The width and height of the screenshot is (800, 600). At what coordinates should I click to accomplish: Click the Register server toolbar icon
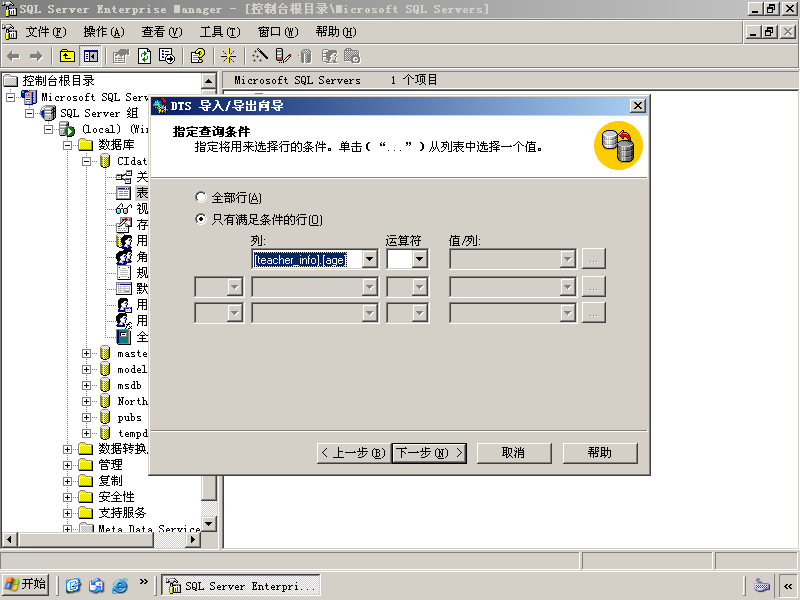tap(283, 56)
